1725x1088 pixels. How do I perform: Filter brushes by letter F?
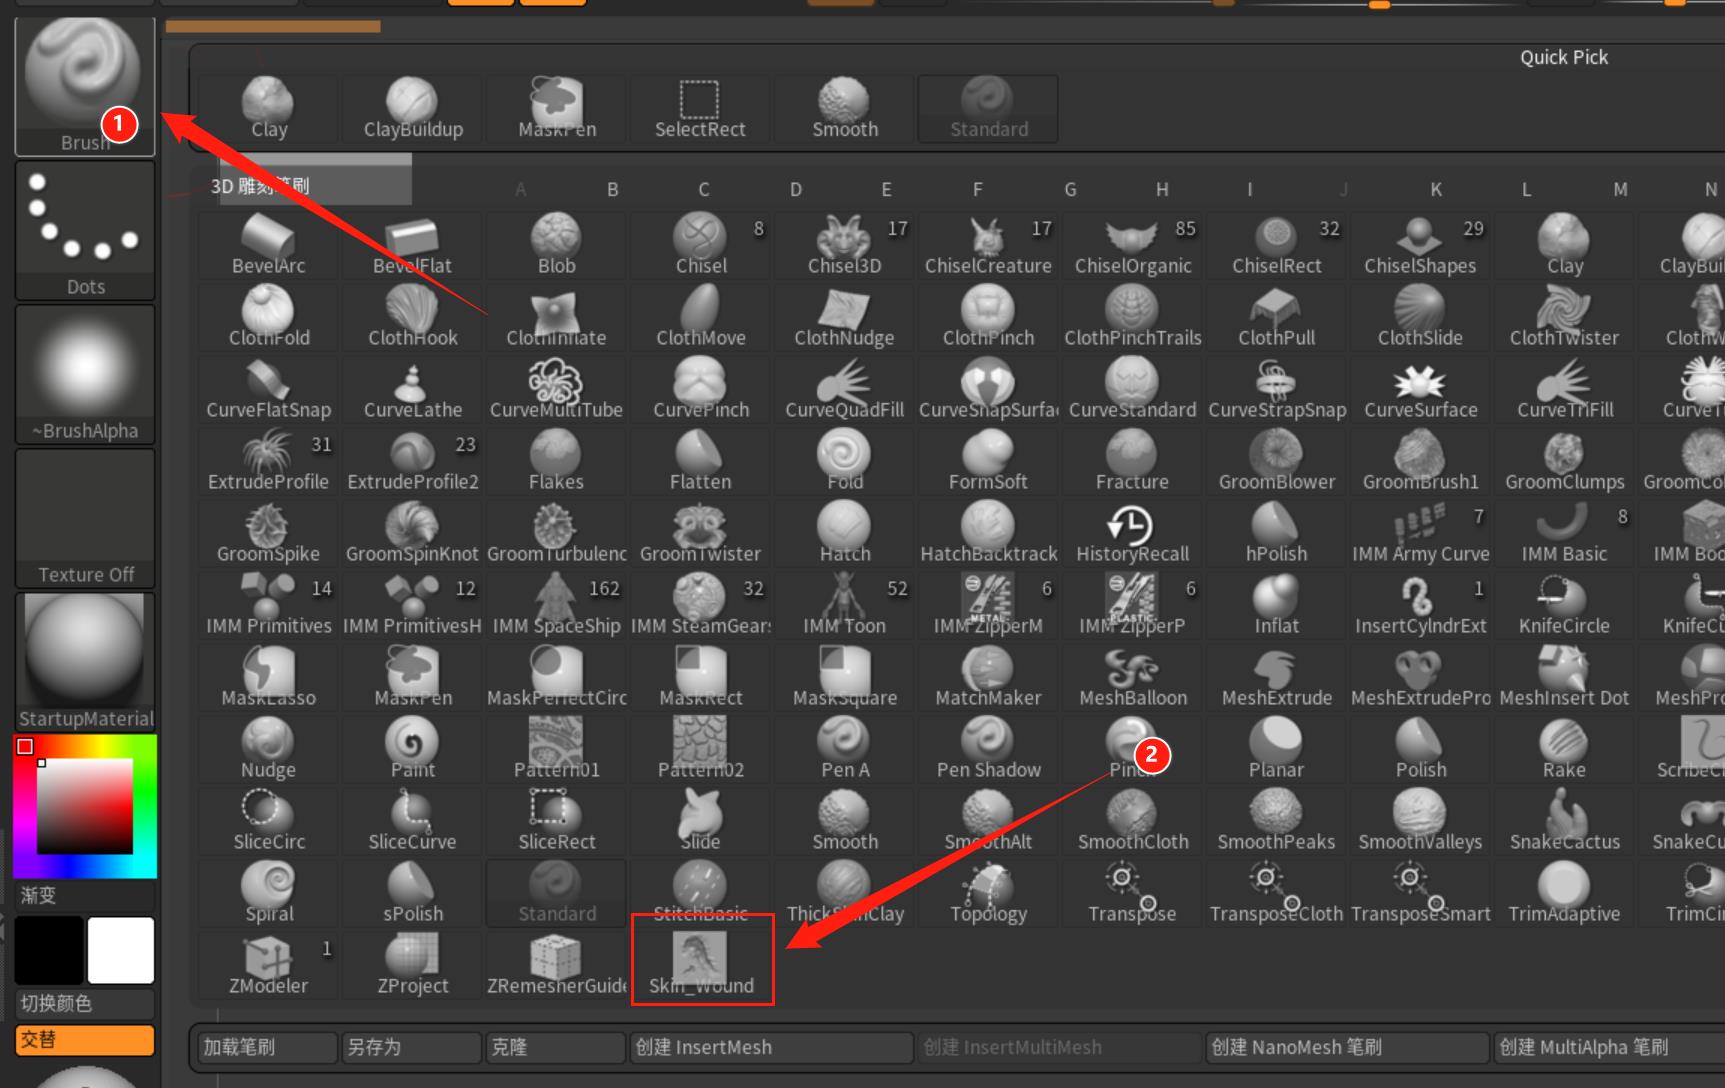978,189
